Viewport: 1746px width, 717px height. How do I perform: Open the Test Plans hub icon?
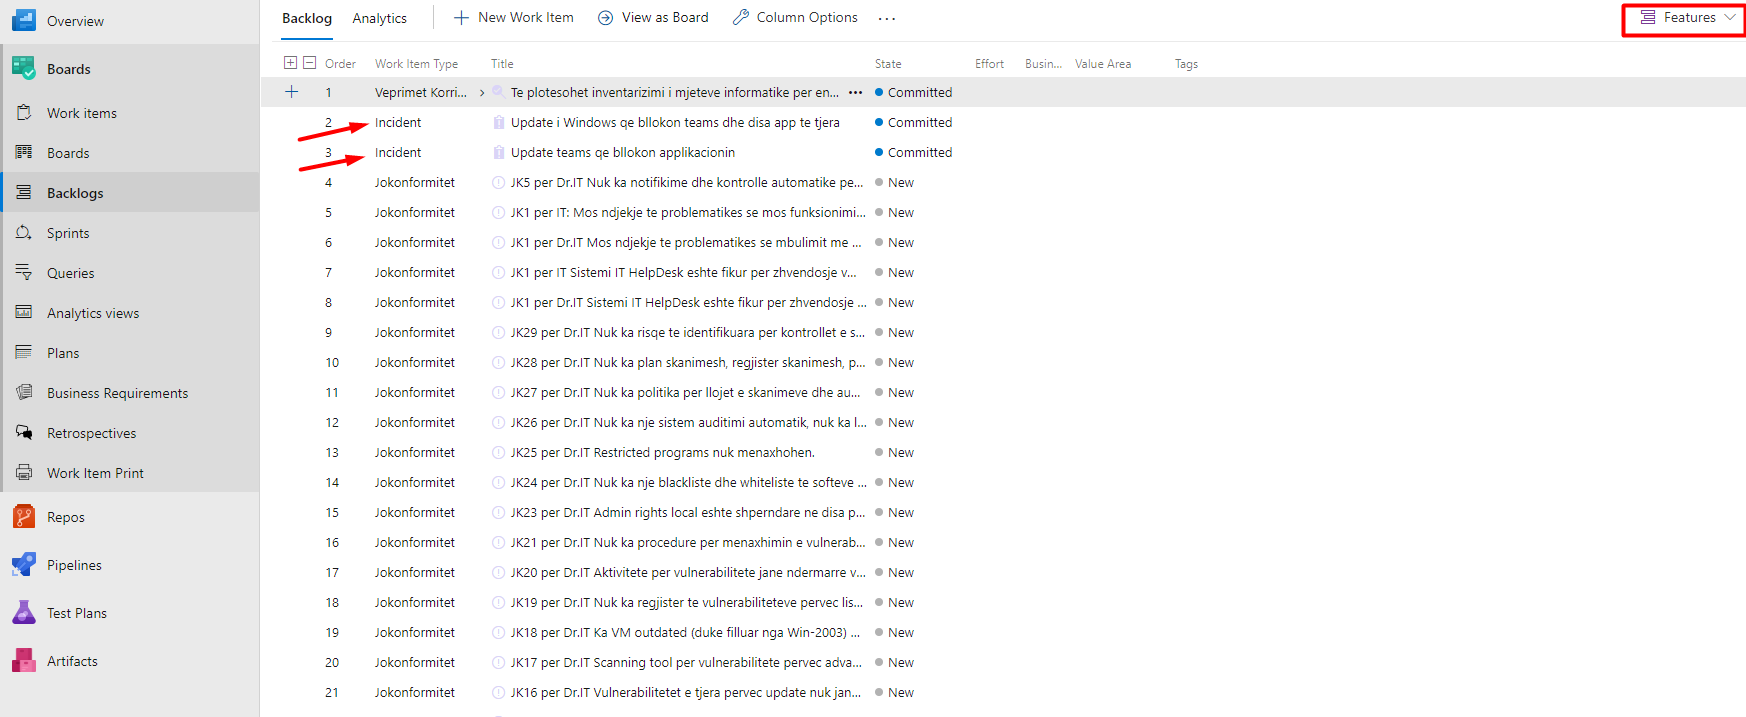(x=24, y=613)
